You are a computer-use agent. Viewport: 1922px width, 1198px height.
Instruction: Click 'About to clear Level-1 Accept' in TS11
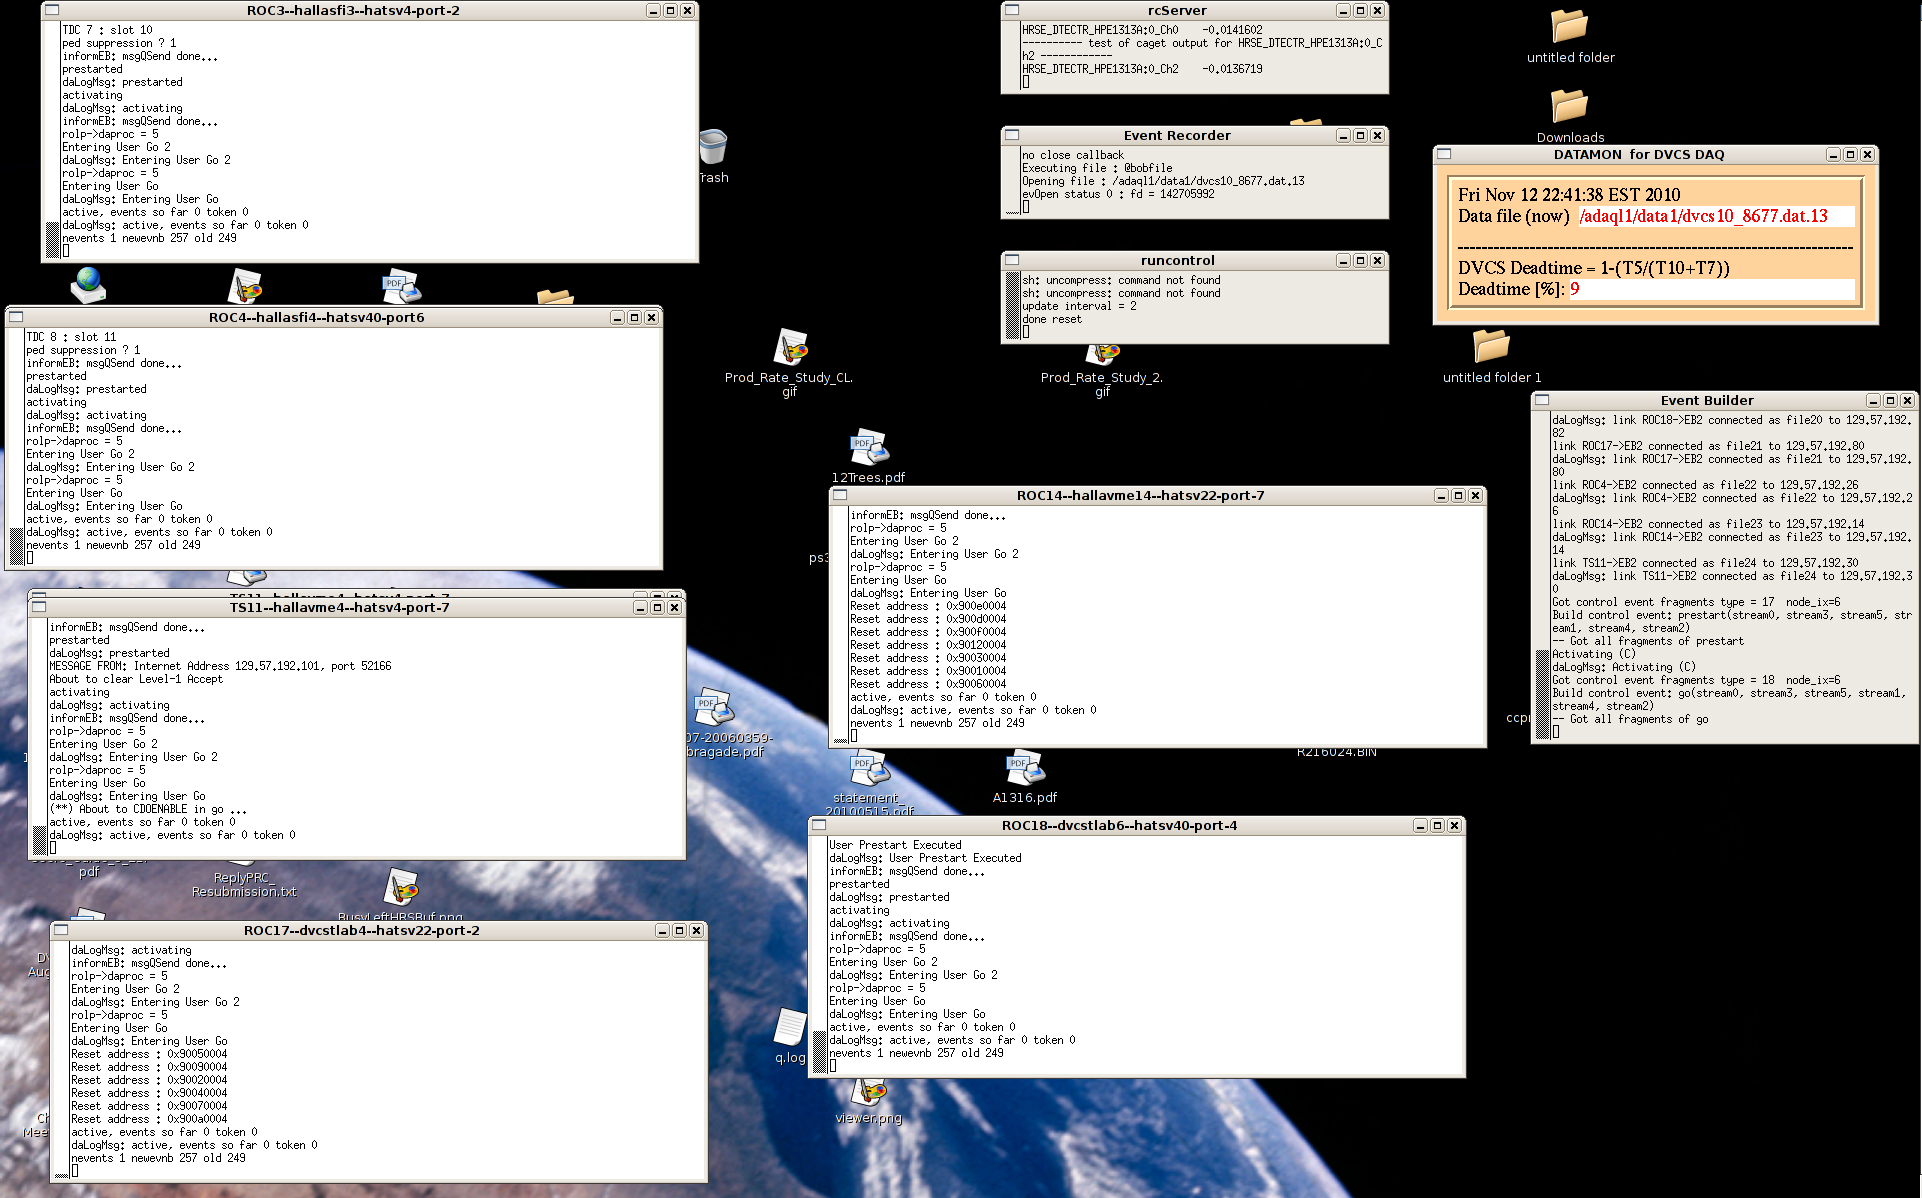[136, 679]
